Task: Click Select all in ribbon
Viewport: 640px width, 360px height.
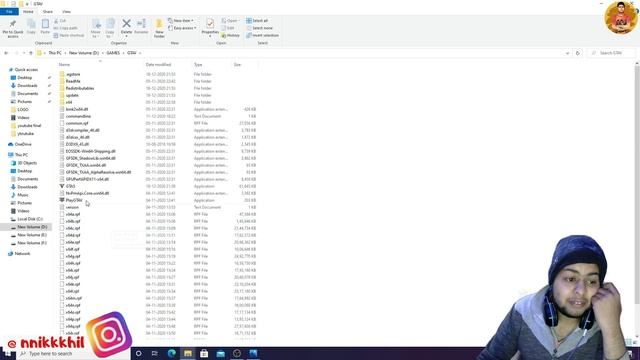Action: [257, 20]
